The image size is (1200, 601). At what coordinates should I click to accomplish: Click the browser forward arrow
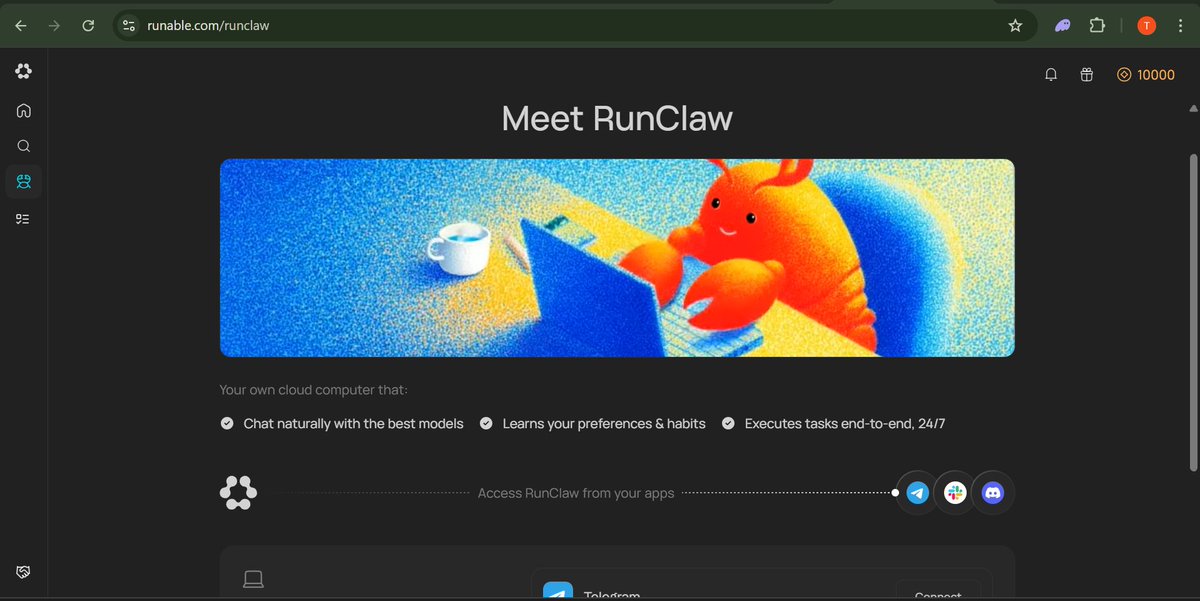55,25
